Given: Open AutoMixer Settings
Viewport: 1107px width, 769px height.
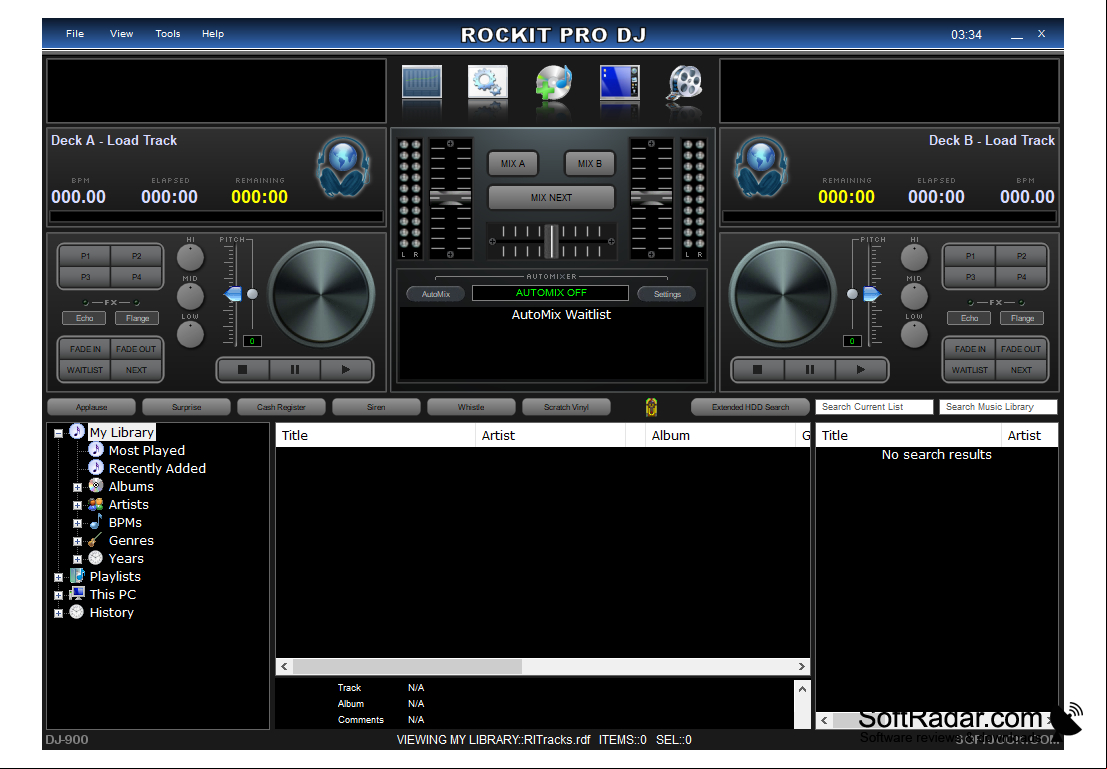Looking at the screenshot, I should pos(667,294).
